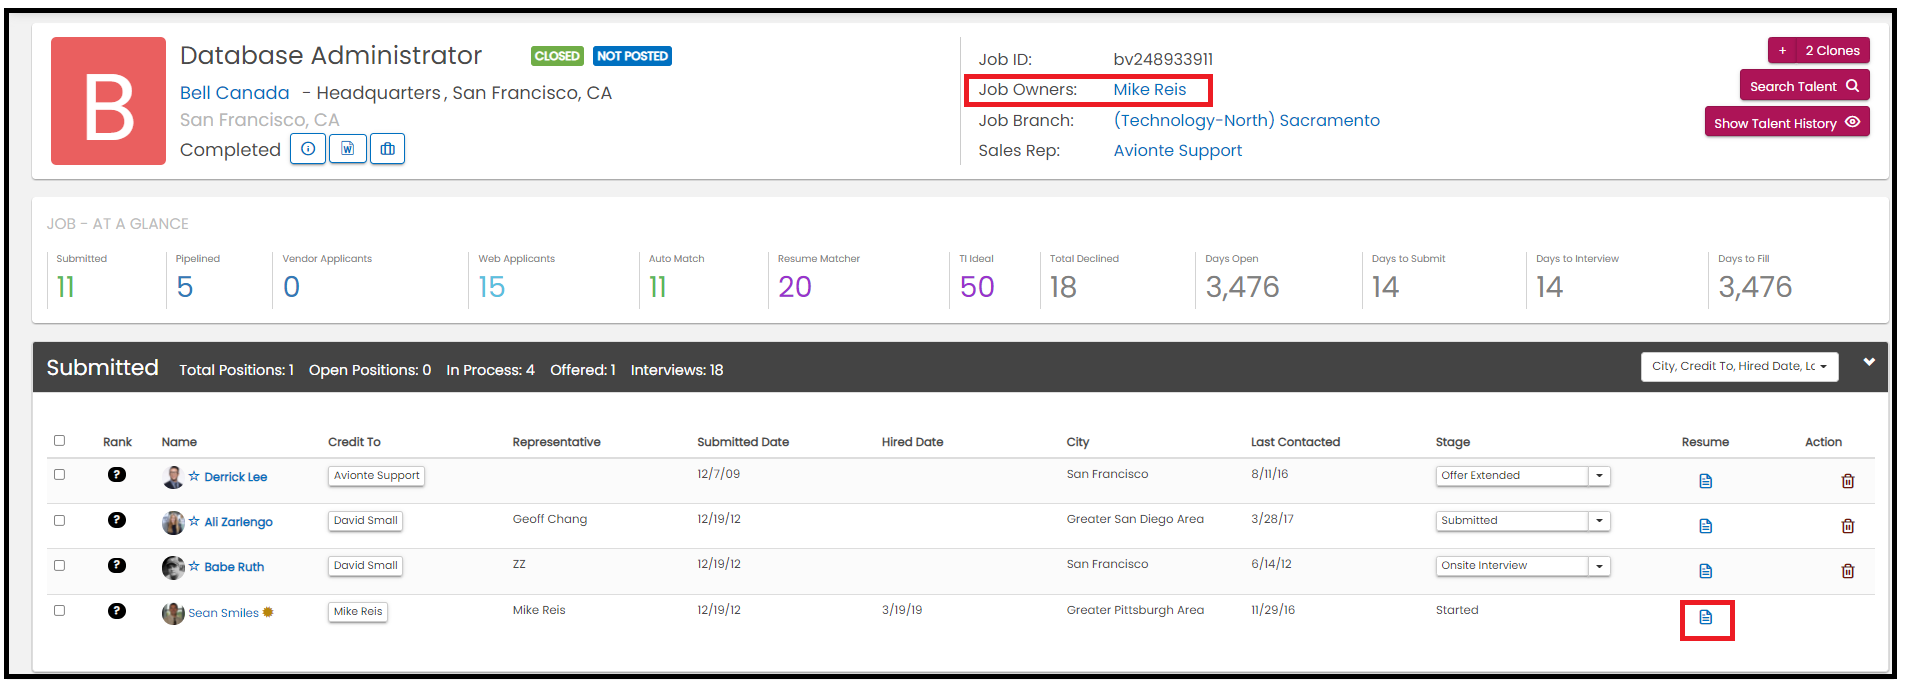Click the Search Talent button
Image resolution: width=1905 pixels, height=687 pixels.
[1804, 86]
